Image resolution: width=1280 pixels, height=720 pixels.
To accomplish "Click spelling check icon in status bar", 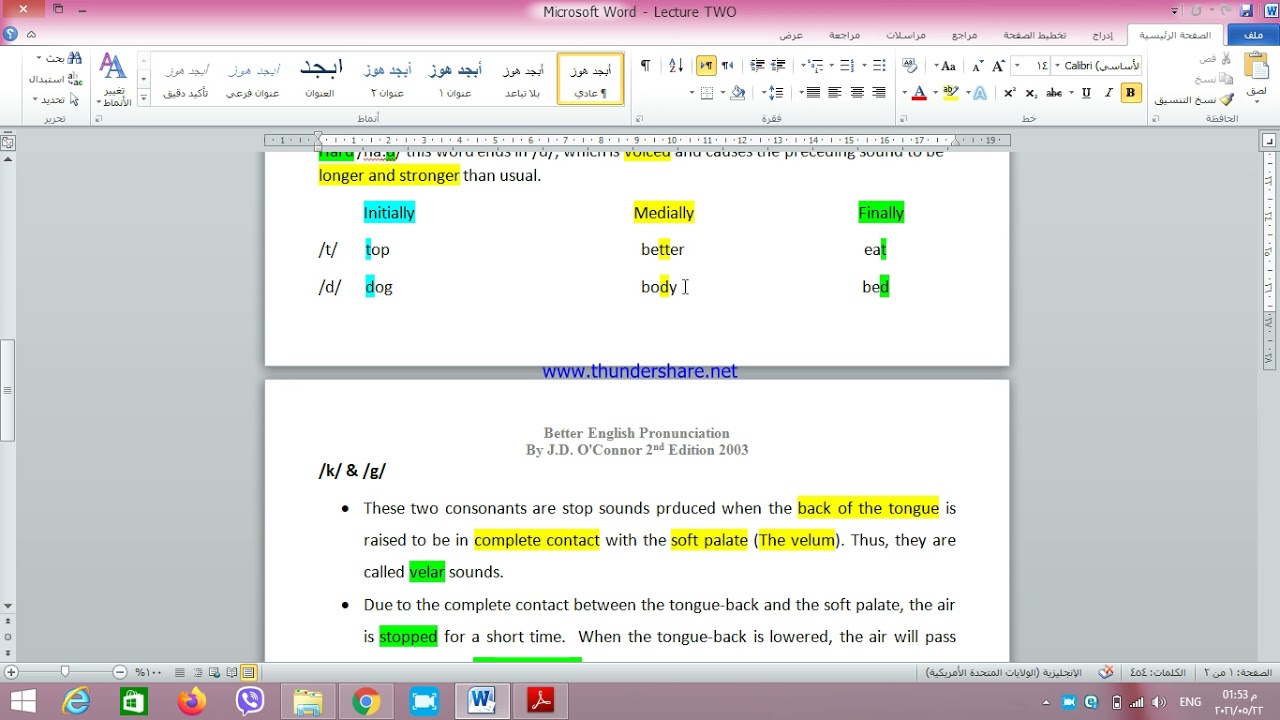I will point(1106,673).
